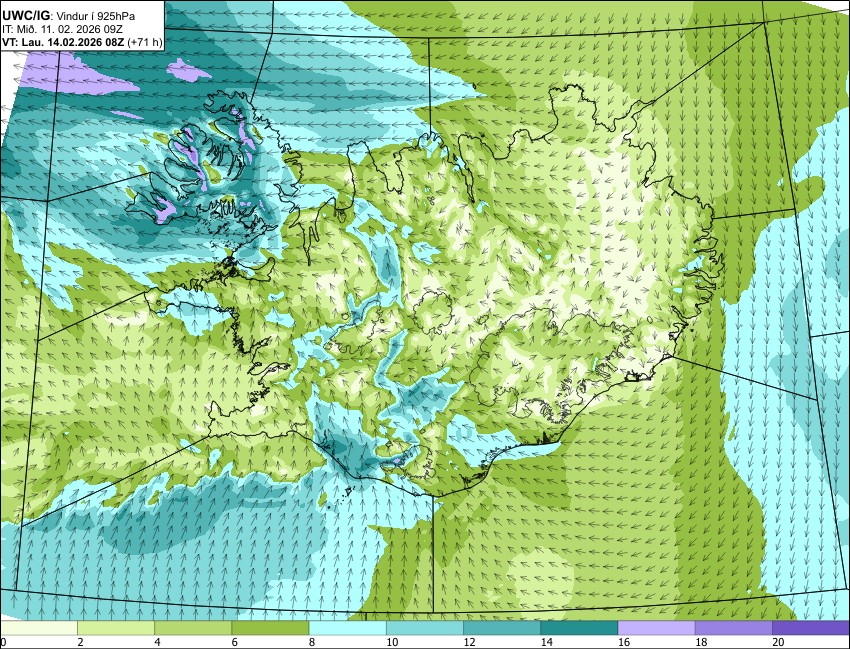
Task: Click the legend scale label '6'
Action: (x=235, y=642)
